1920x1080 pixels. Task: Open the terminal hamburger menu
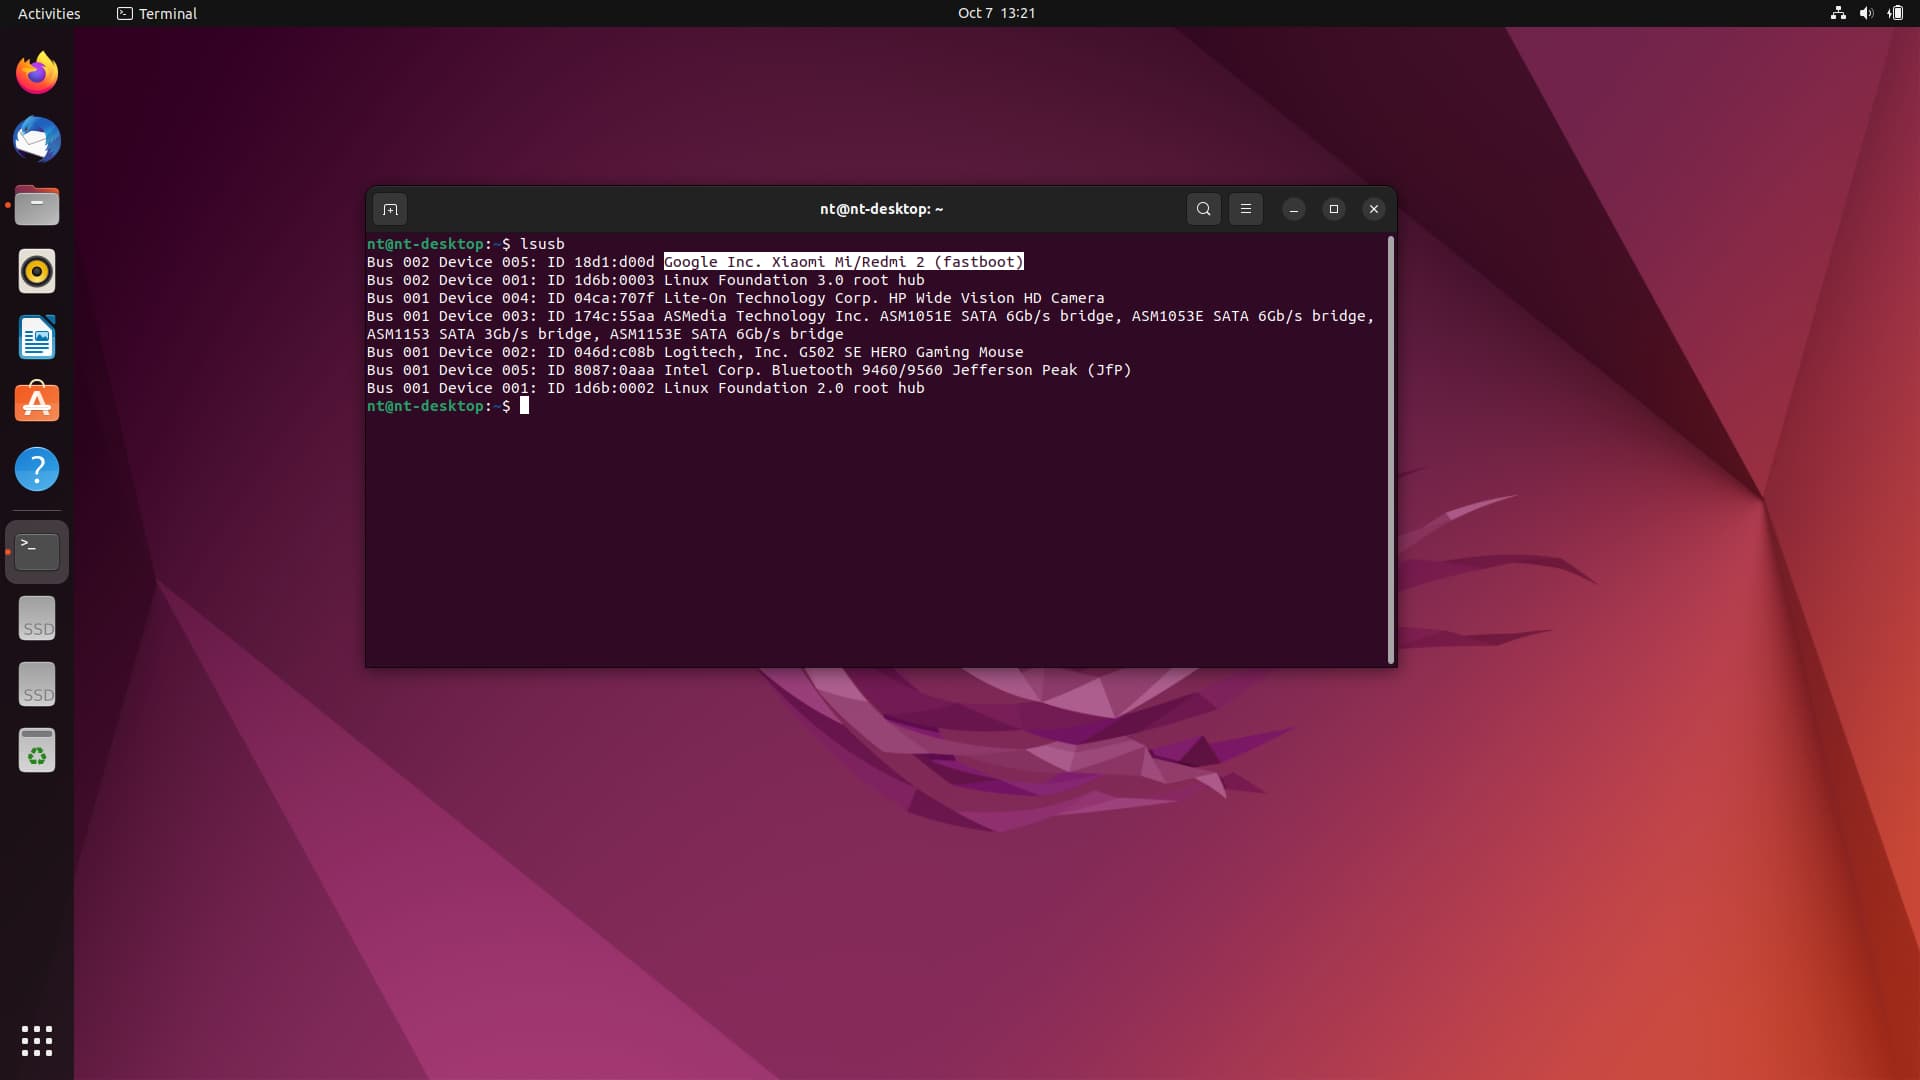(1245, 209)
